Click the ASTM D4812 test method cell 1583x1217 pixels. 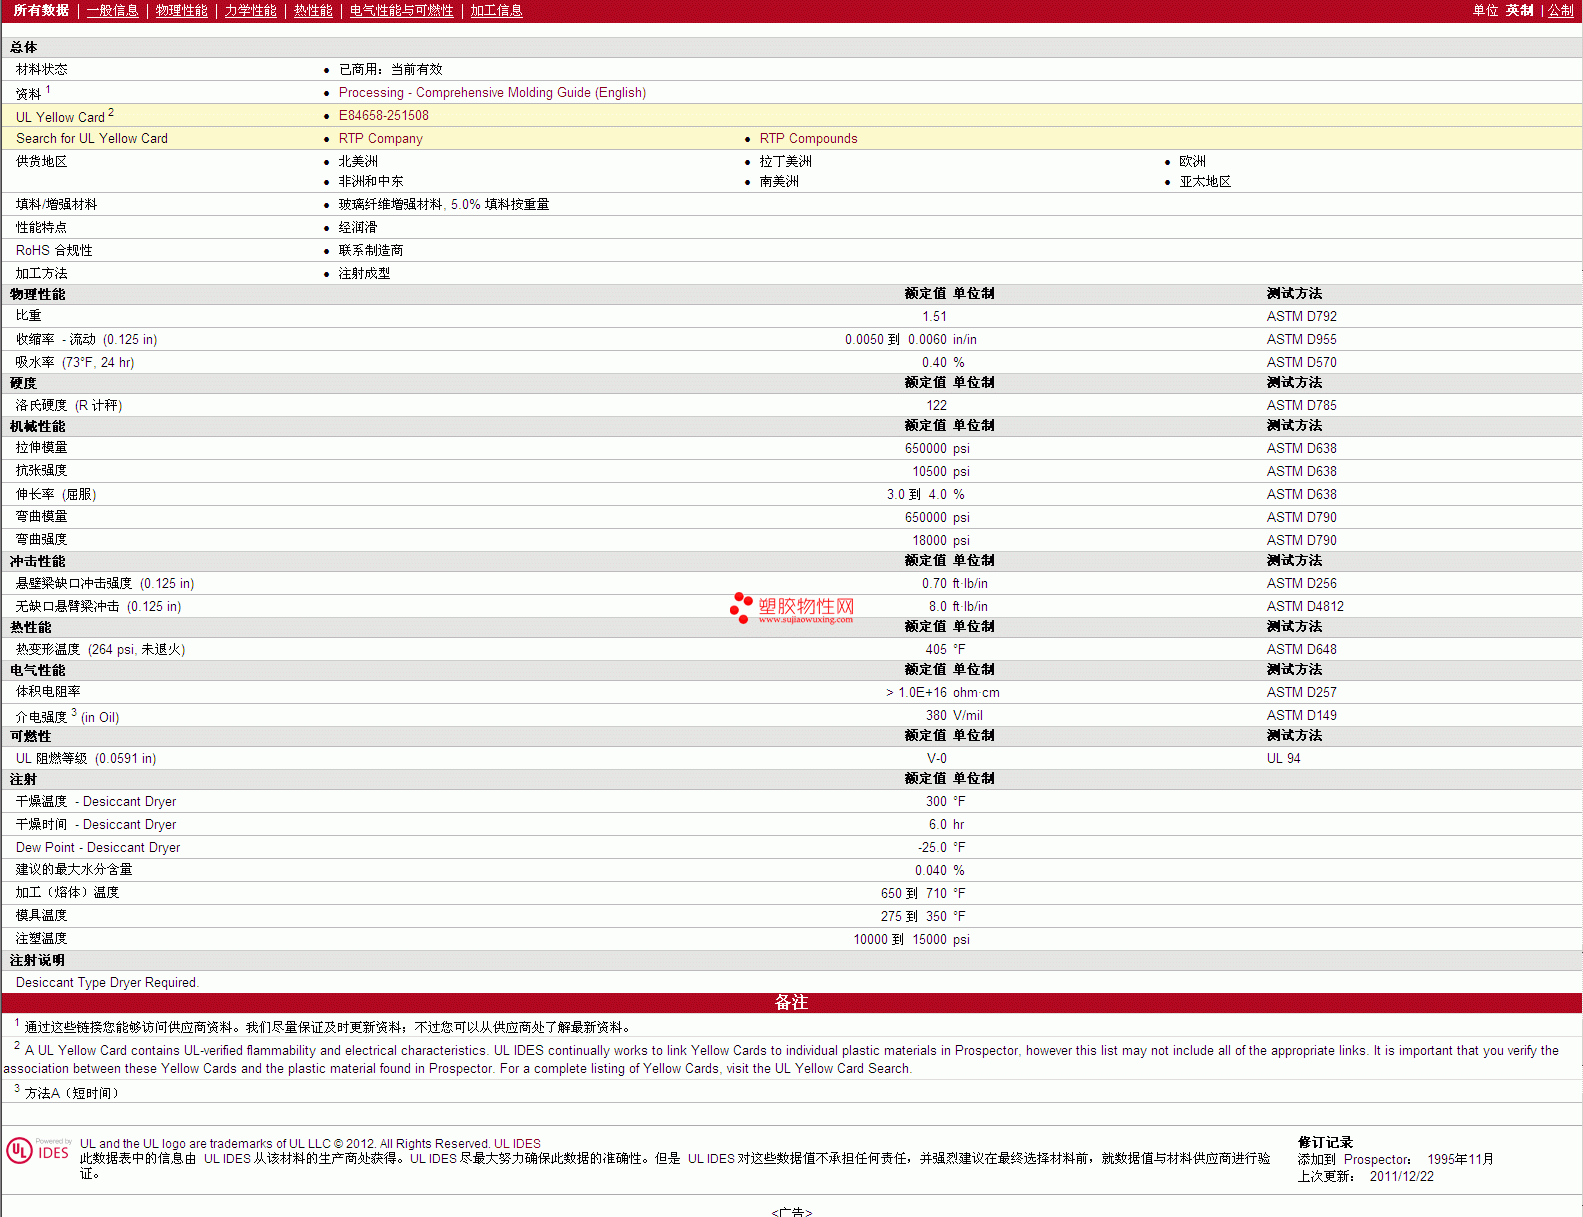1305,606
